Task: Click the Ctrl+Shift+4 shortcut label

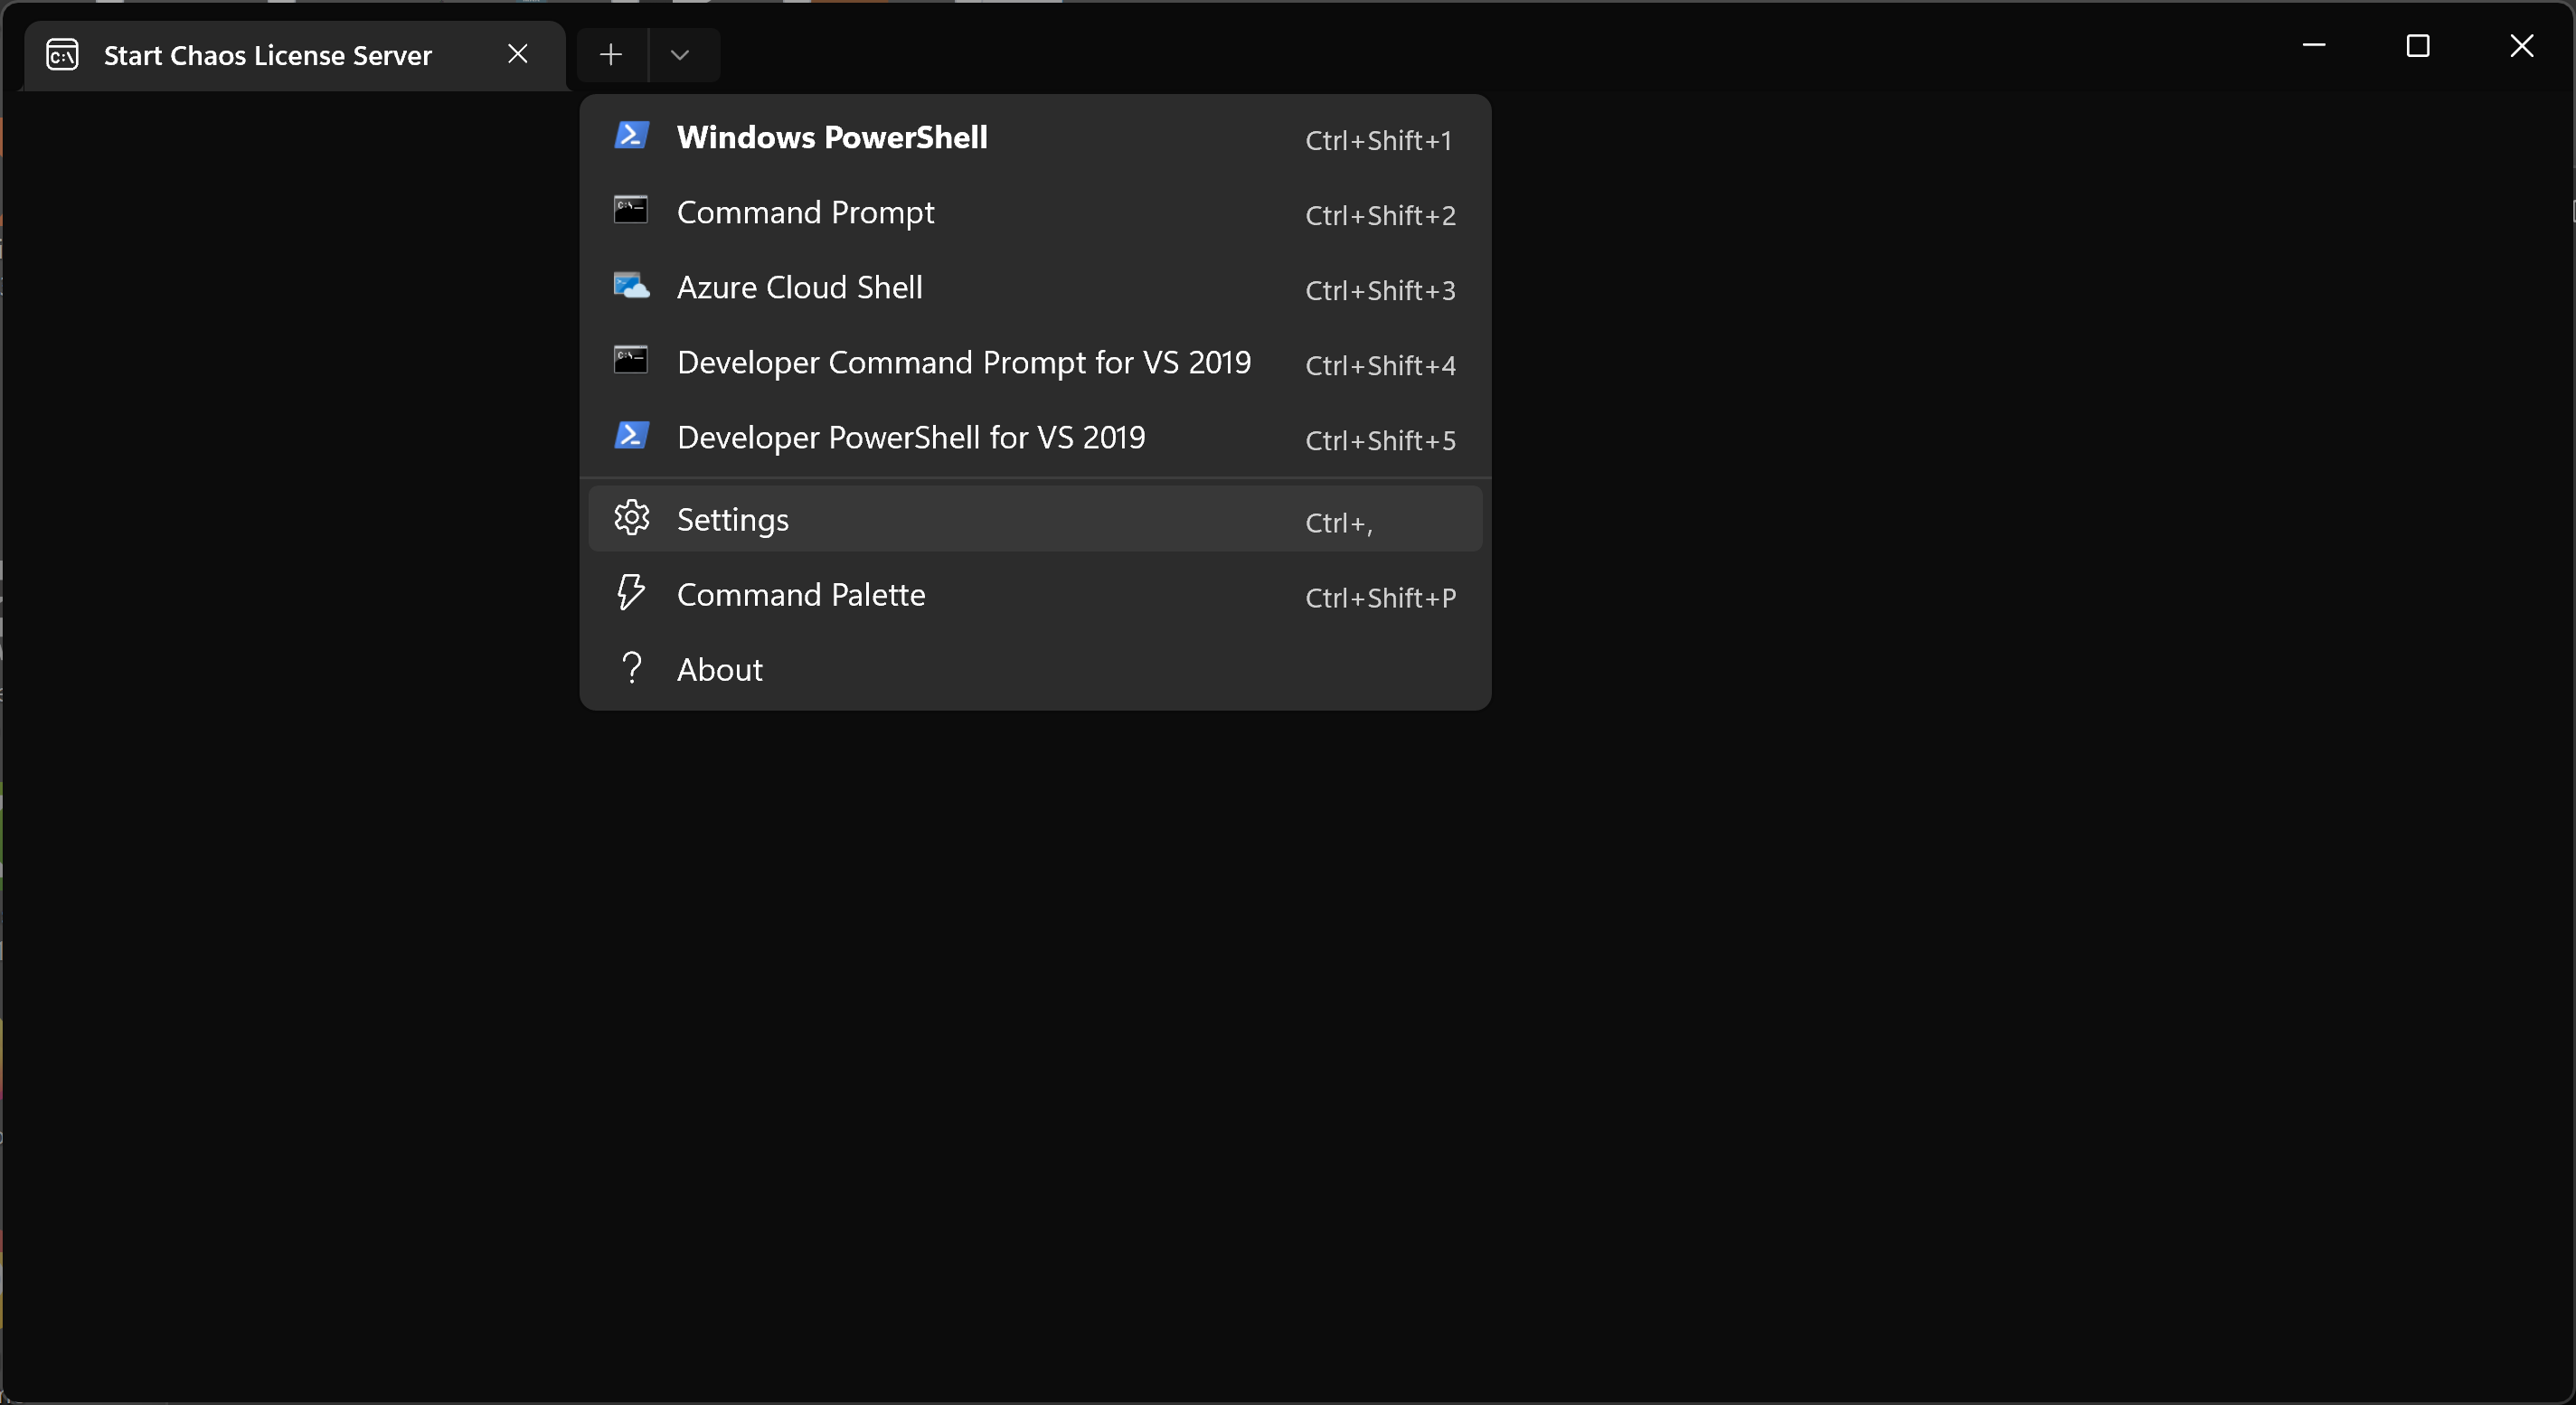Action: (1380, 365)
